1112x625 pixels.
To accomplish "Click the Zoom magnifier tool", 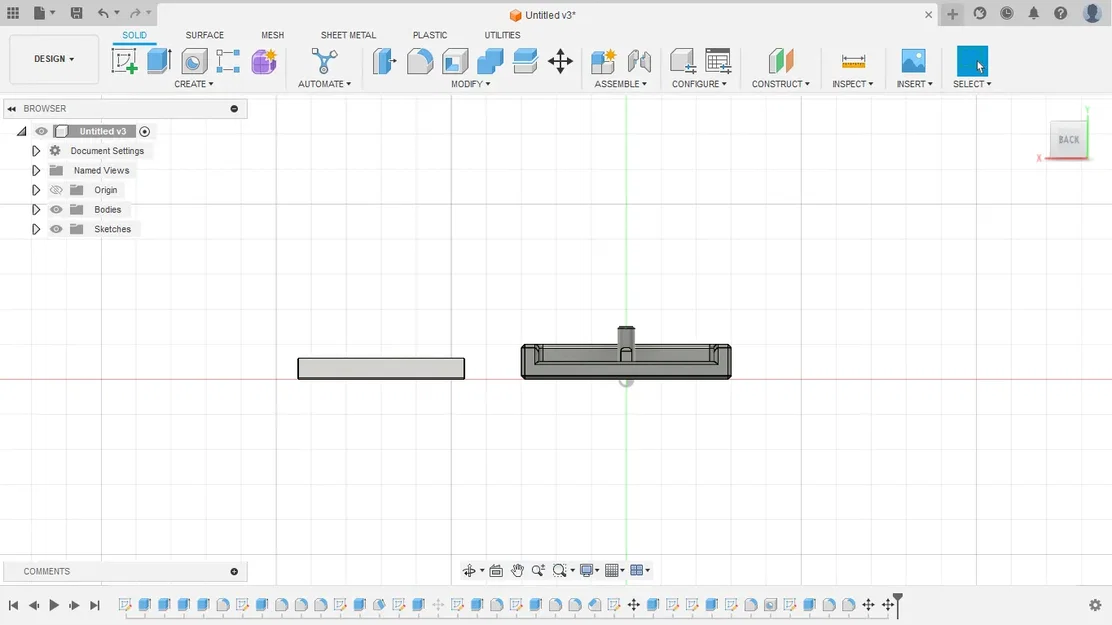I will point(538,570).
